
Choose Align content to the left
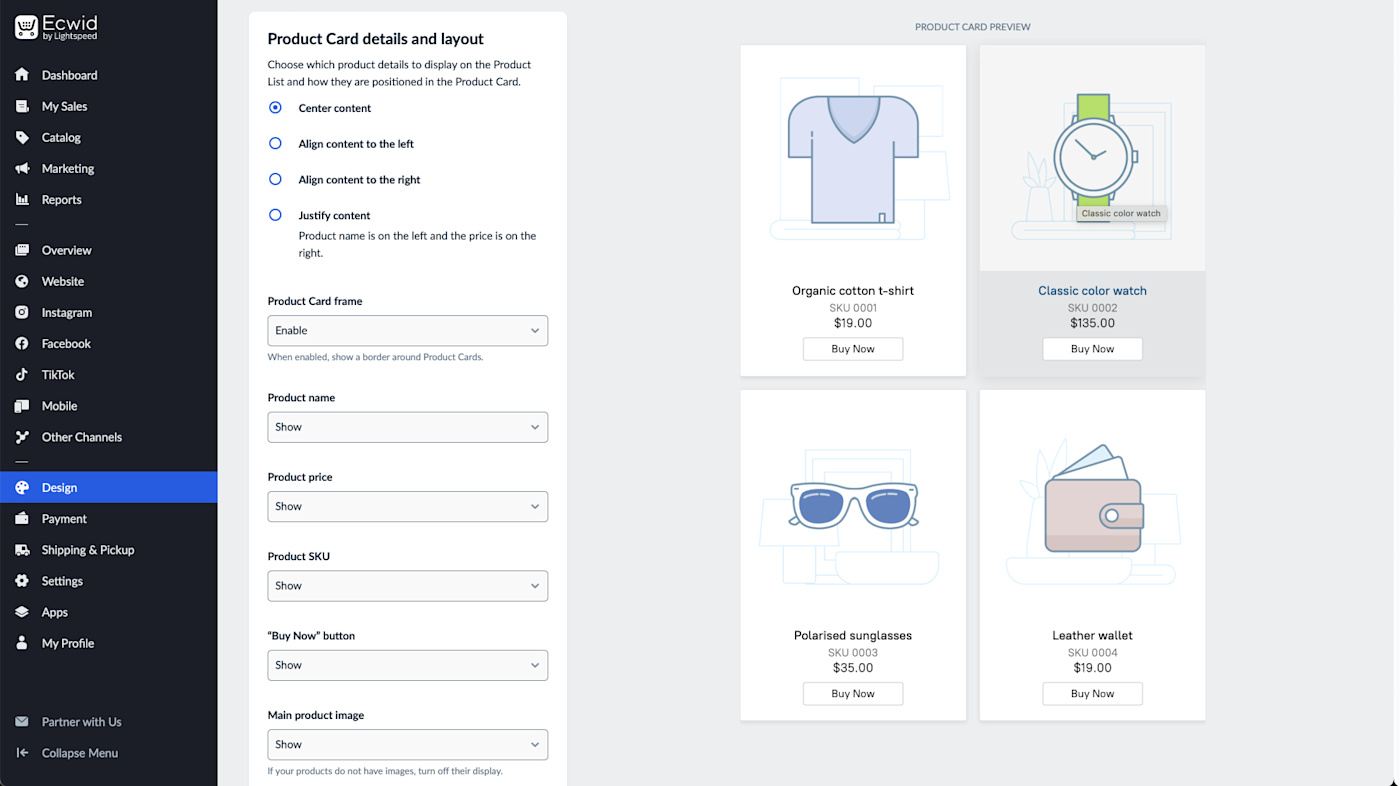point(275,143)
